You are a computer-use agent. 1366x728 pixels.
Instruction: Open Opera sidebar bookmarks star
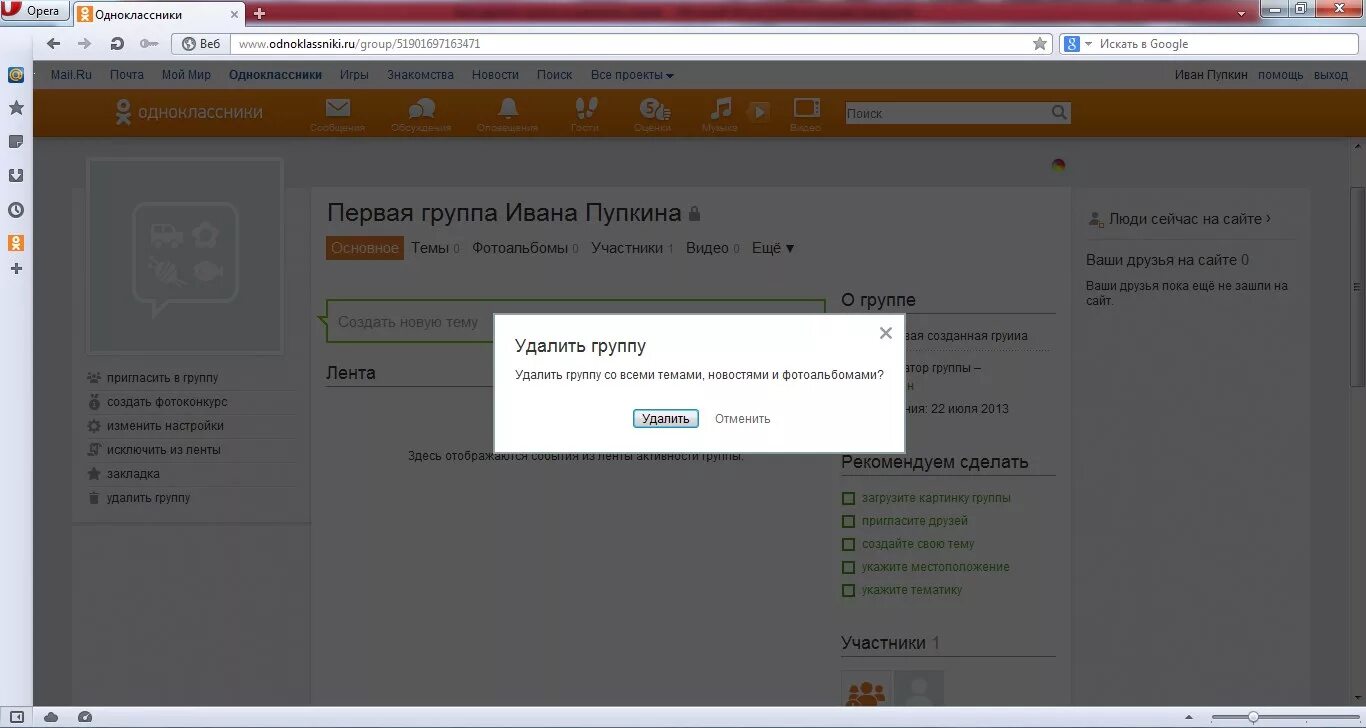pos(16,108)
